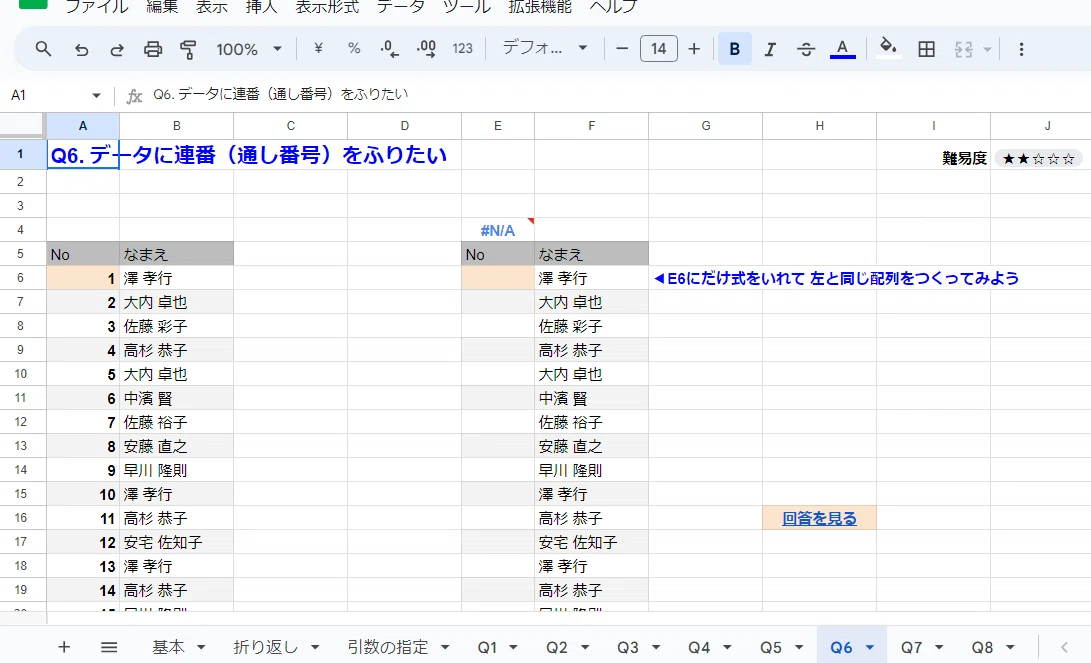
Task: Open the text color picker
Action: pos(842,49)
